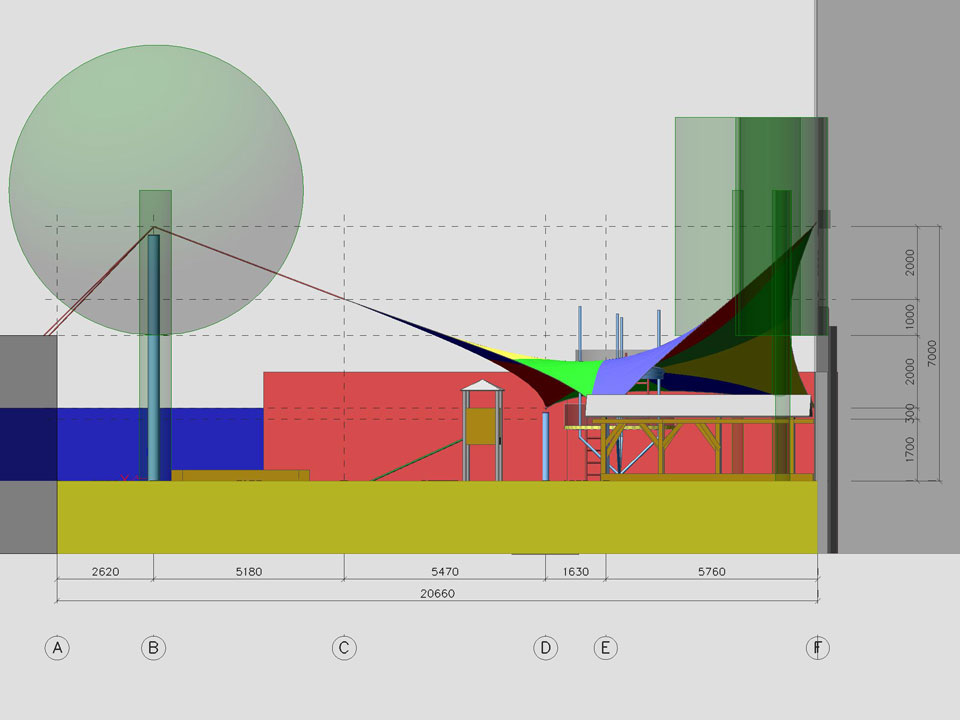
Task: Click grid axis marker E
Action: tap(605, 648)
